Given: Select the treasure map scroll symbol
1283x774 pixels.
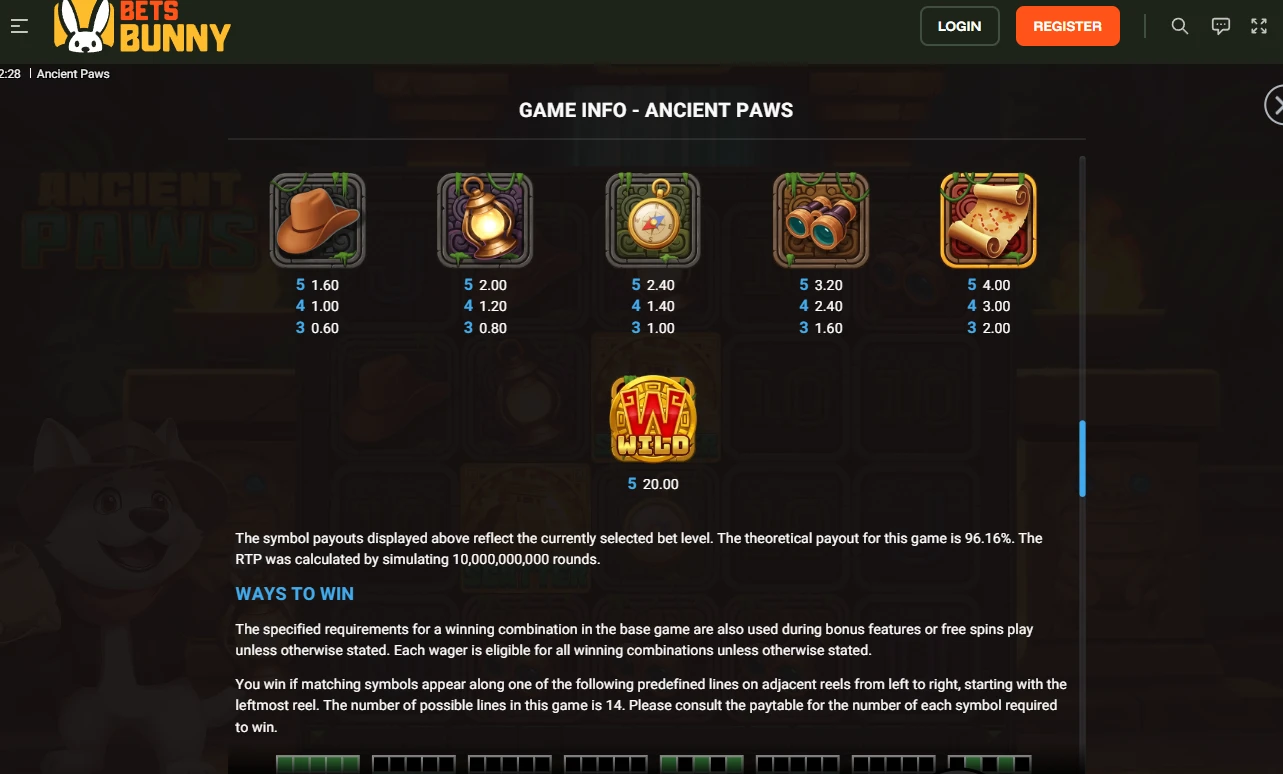Looking at the screenshot, I should 988,220.
